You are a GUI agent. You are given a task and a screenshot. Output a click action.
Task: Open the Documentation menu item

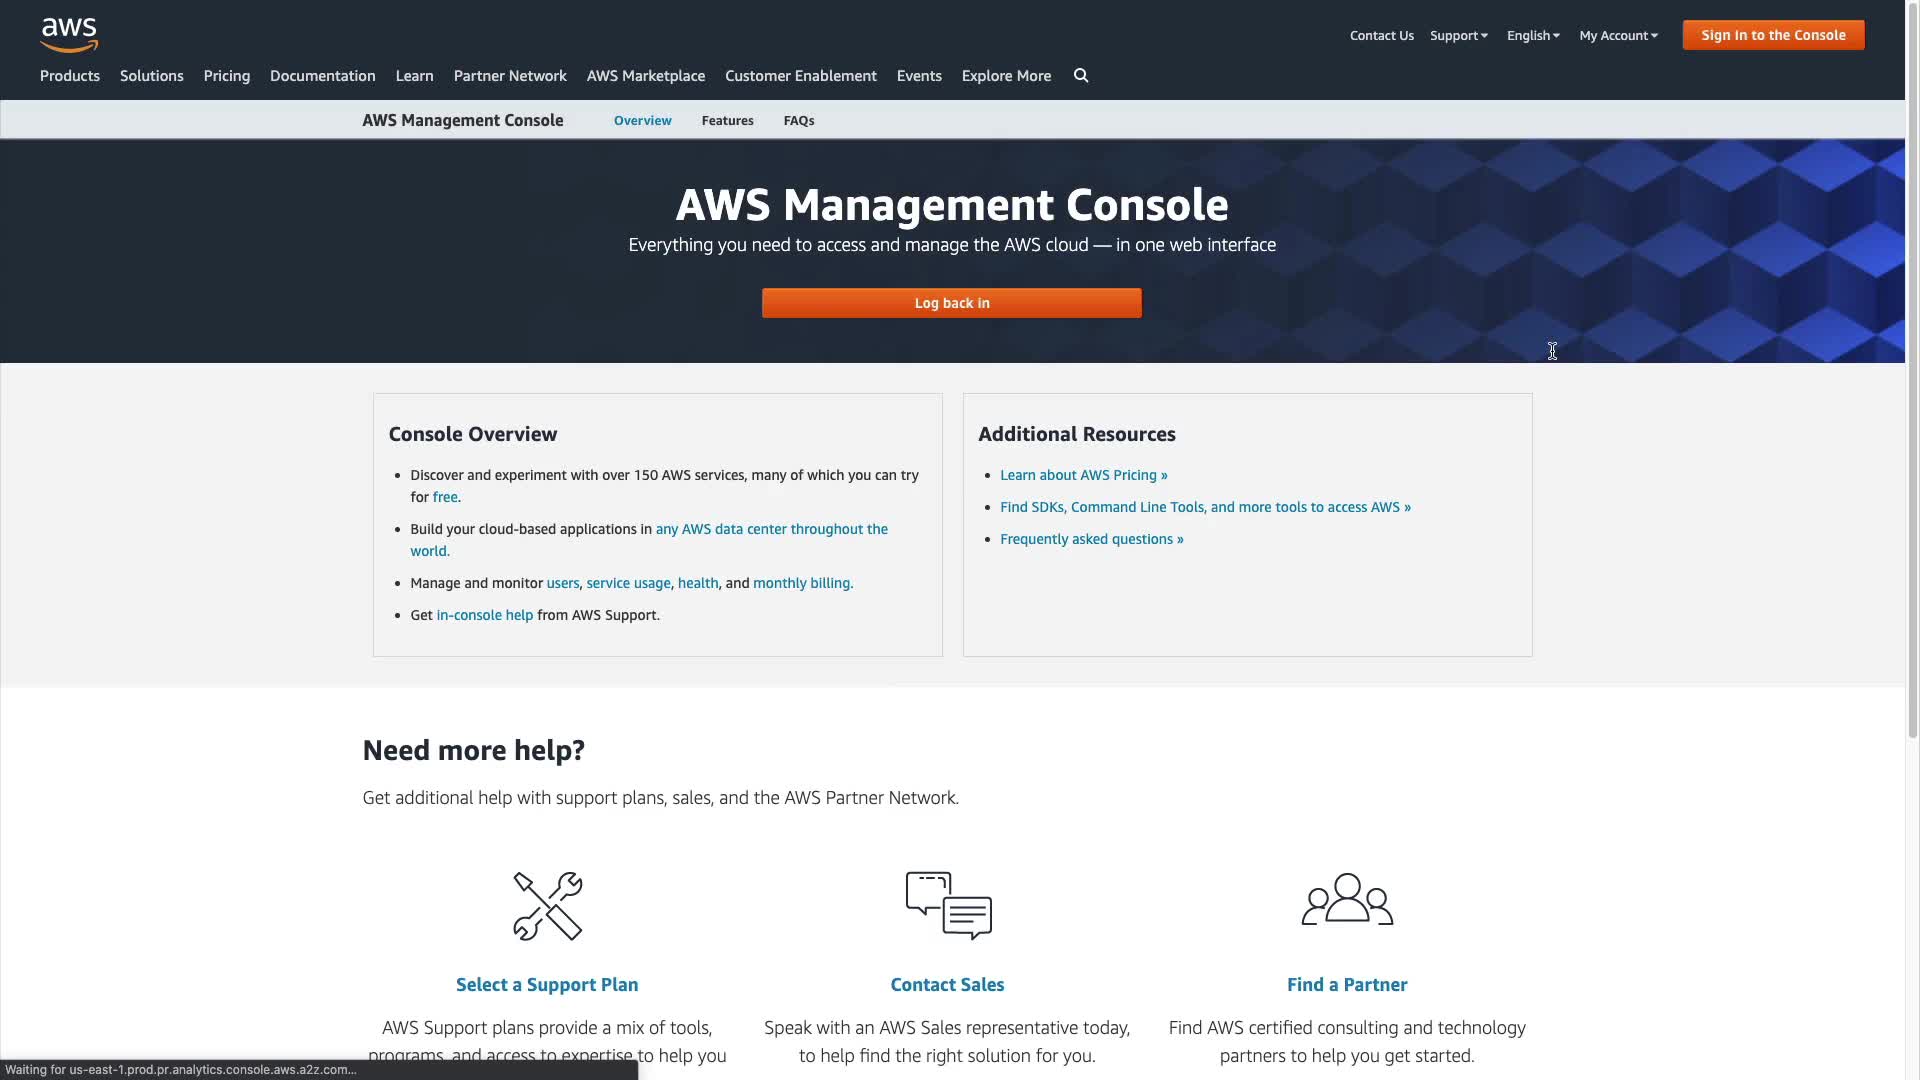click(x=322, y=76)
